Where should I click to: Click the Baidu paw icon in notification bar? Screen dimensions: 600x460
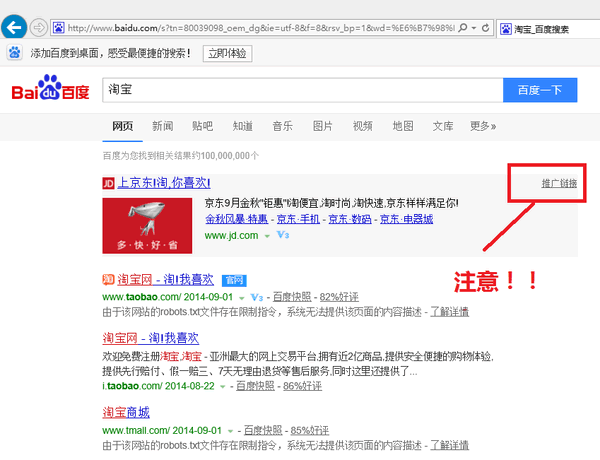point(15,52)
